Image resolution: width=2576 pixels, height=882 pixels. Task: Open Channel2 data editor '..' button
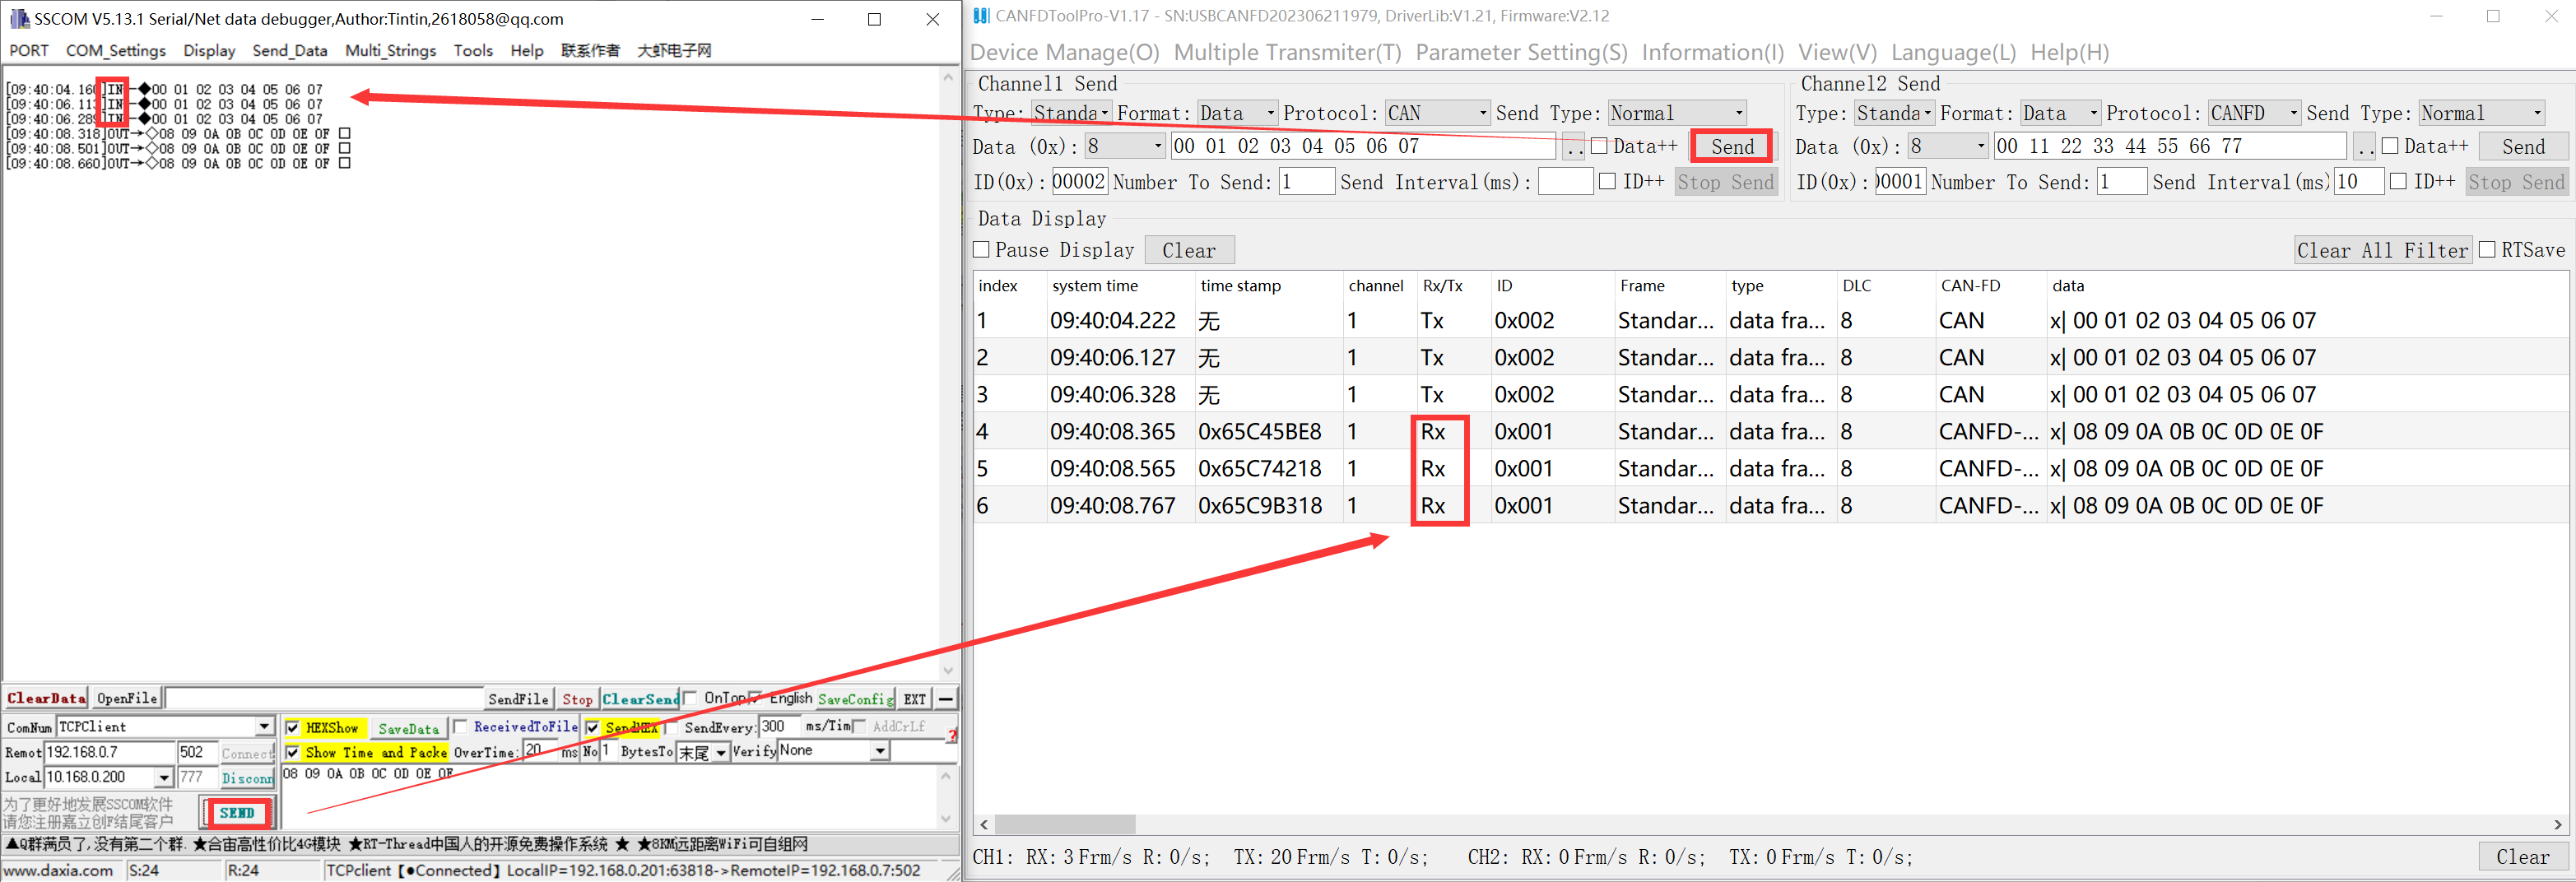2363,147
